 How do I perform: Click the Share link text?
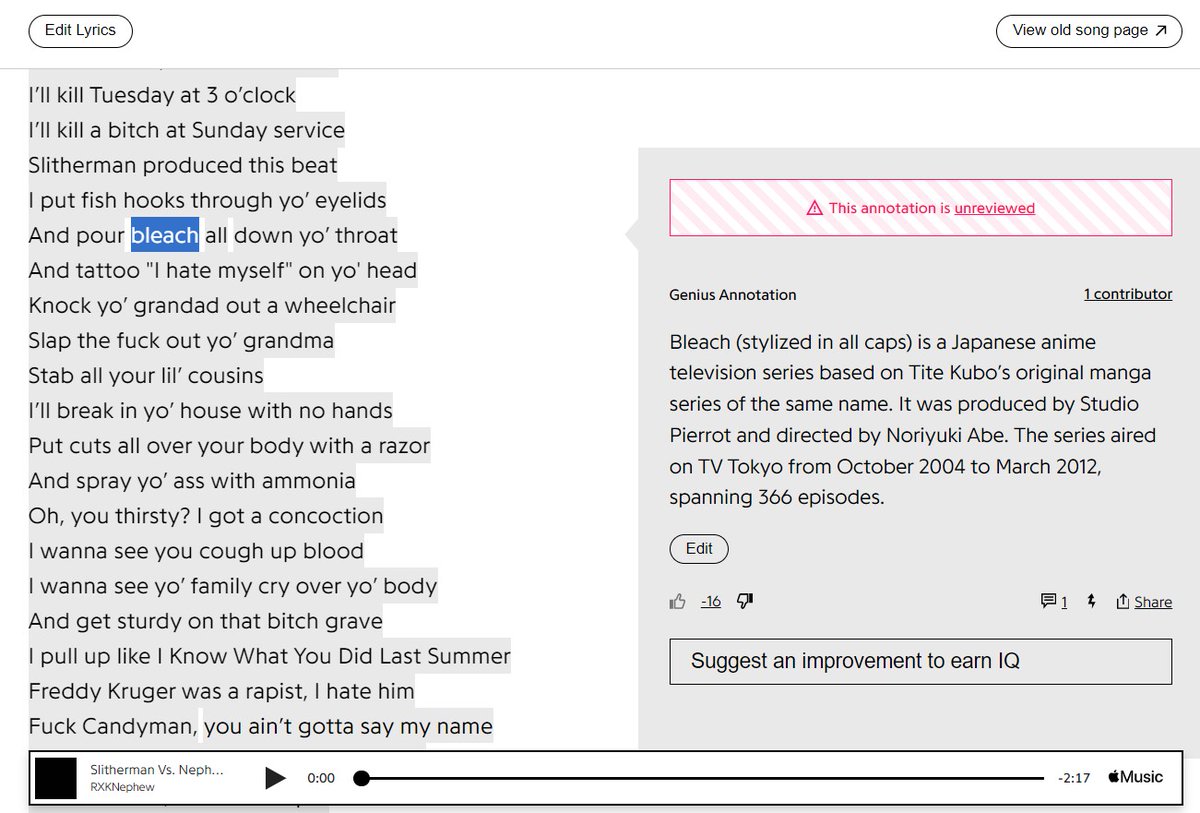click(1153, 602)
